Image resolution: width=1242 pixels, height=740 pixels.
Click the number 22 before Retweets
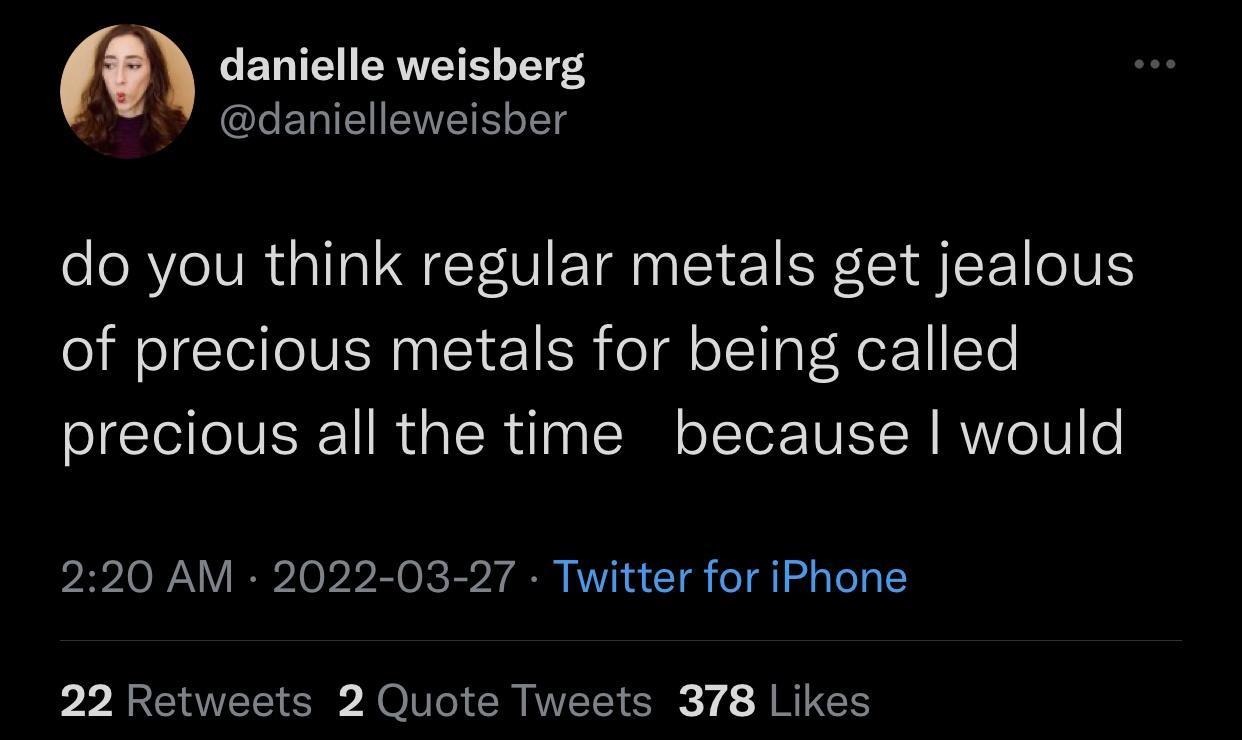[x=85, y=701]
